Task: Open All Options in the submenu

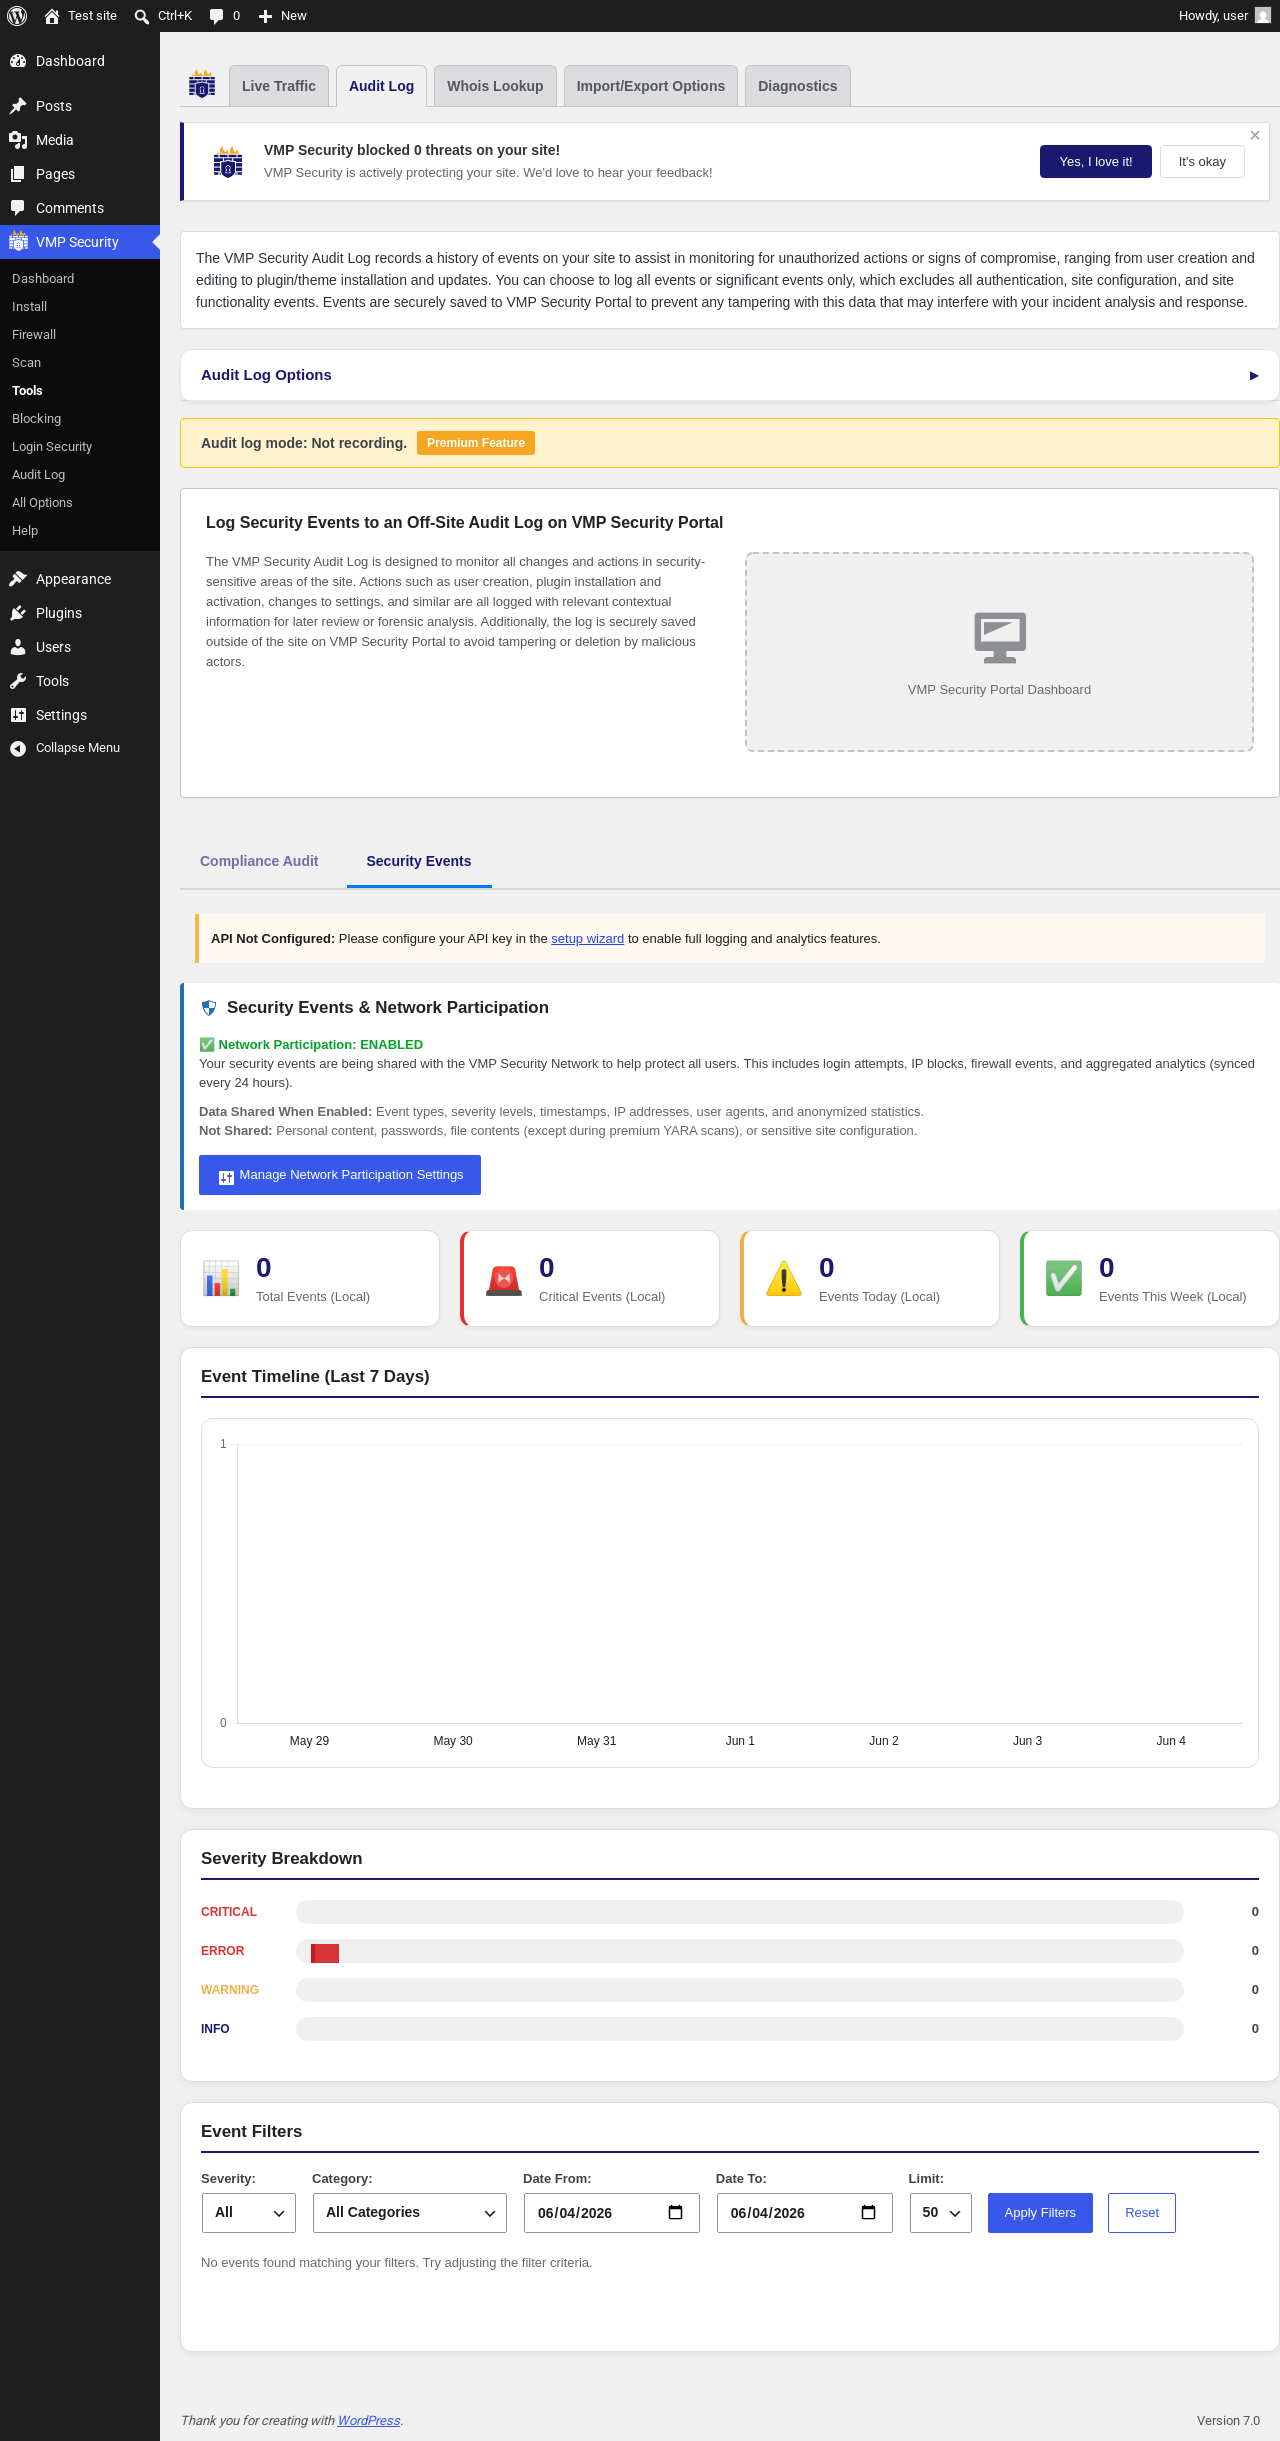Action: 42,503
